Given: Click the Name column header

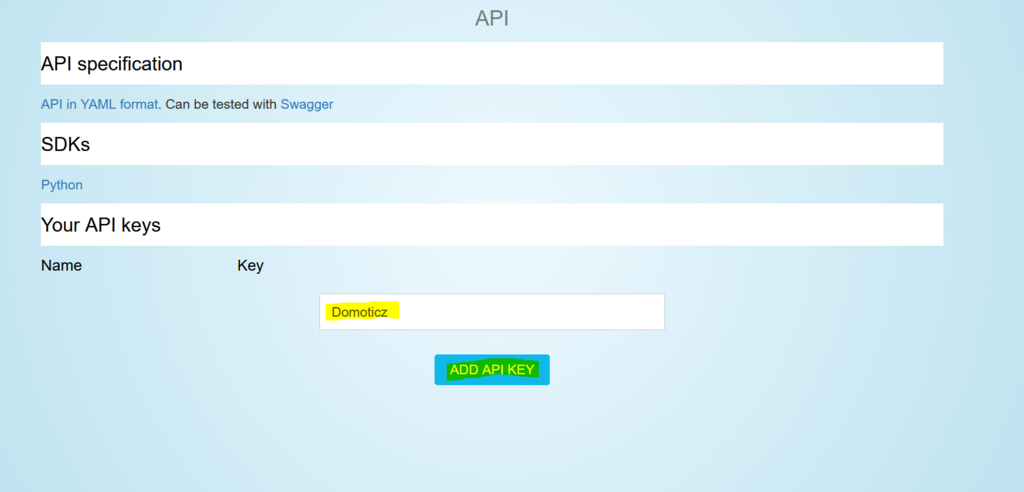Looking at the screenshot, I should [61, 266].
